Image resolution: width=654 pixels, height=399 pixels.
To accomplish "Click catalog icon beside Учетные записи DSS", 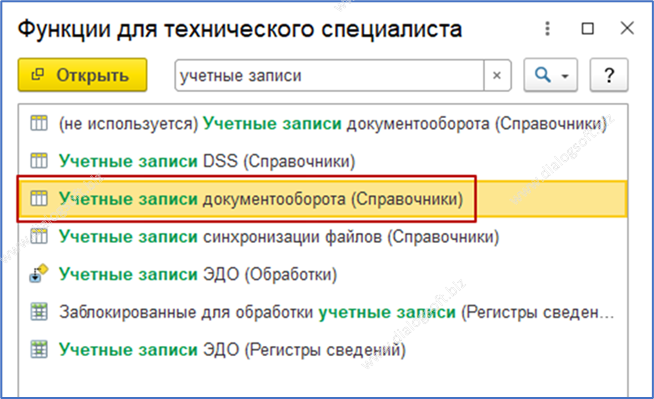I will pos(39,161).
